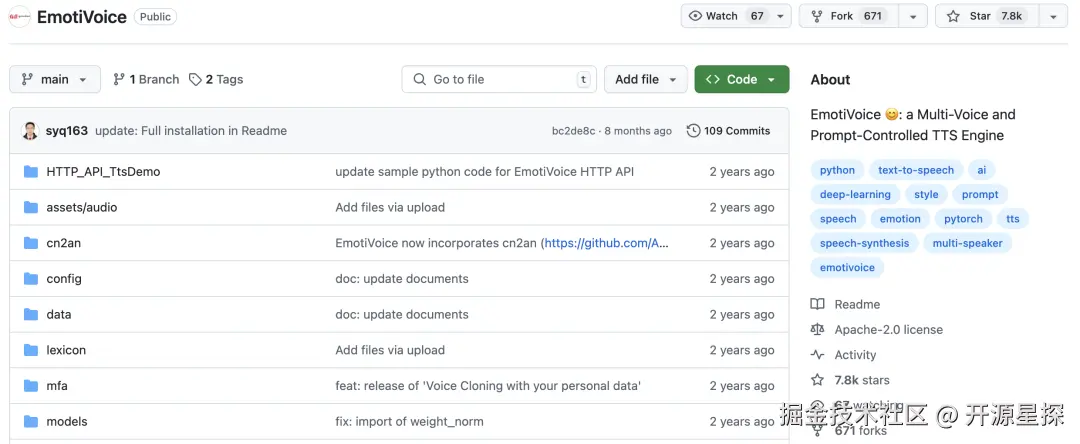This screenshot has width=1080, height=444.
Task: Click the EmotiVoice repository logo icon
Action: 20,17
